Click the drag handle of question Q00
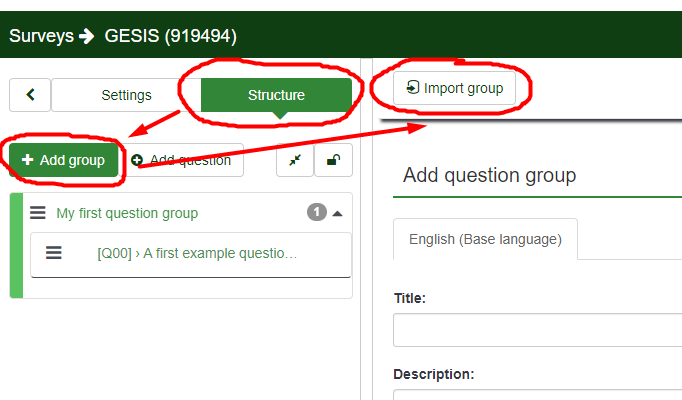 pos(54,254)
